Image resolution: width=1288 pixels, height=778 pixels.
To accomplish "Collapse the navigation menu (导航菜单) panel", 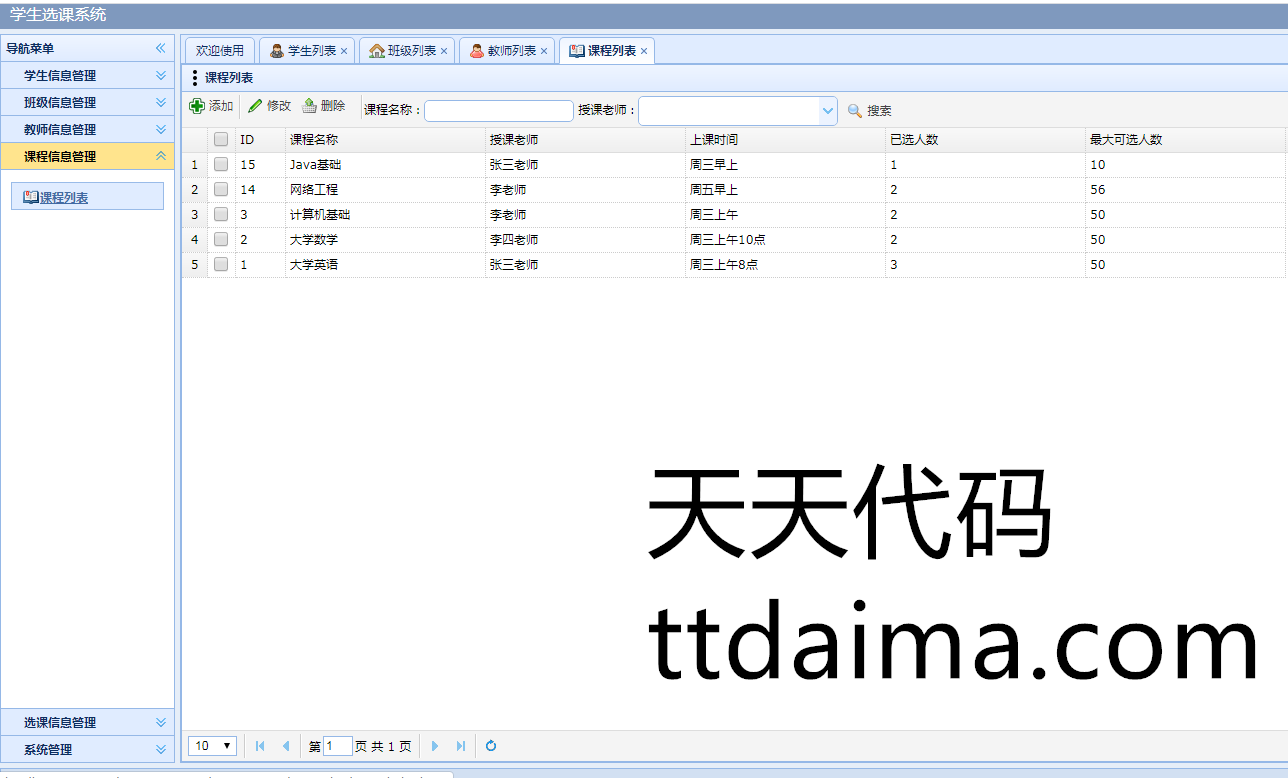I will click(160, 48).
